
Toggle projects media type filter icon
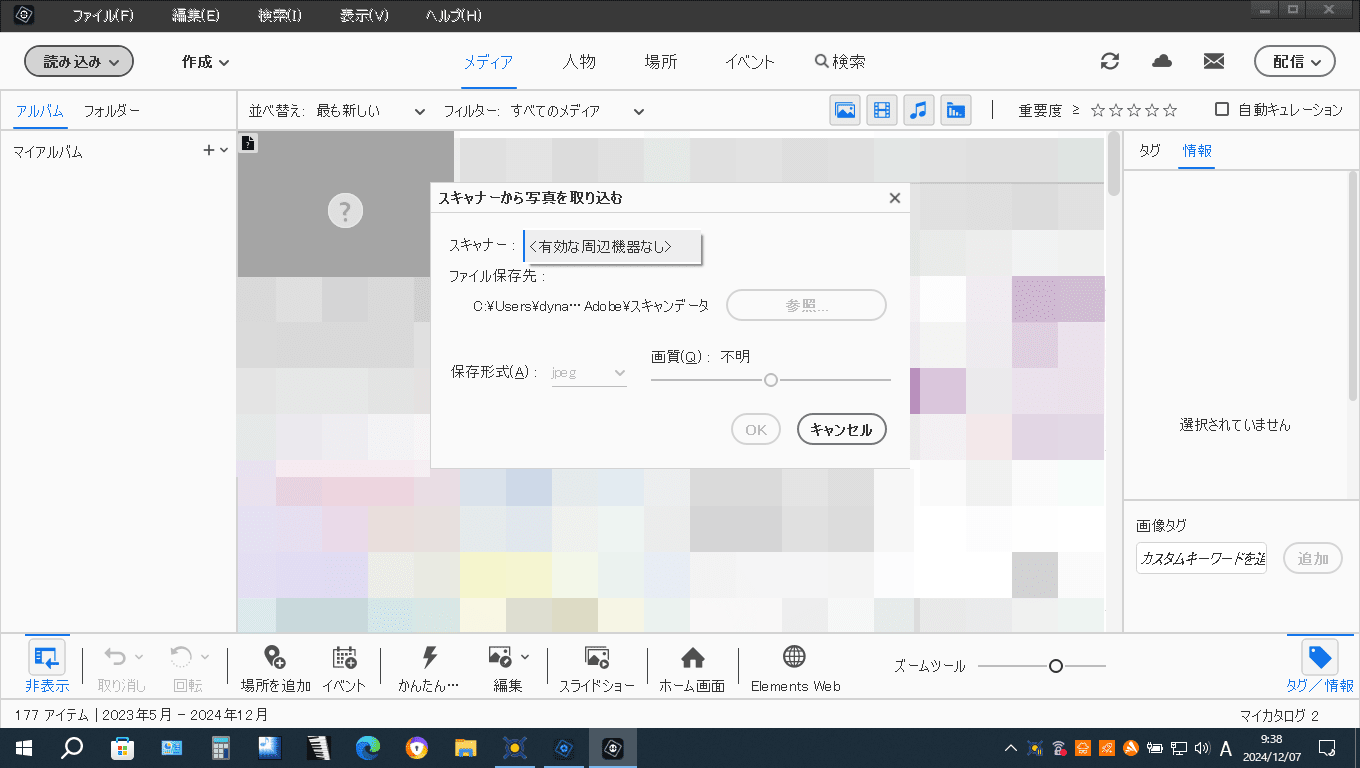pyautogui.click(x=956, y=110)
